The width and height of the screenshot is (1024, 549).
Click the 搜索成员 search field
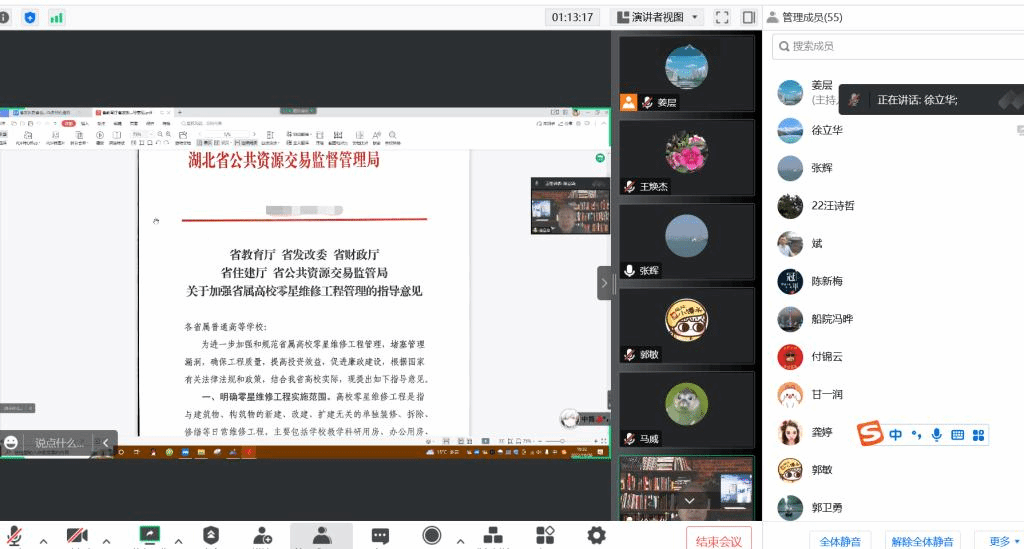(x=898, y=46)
